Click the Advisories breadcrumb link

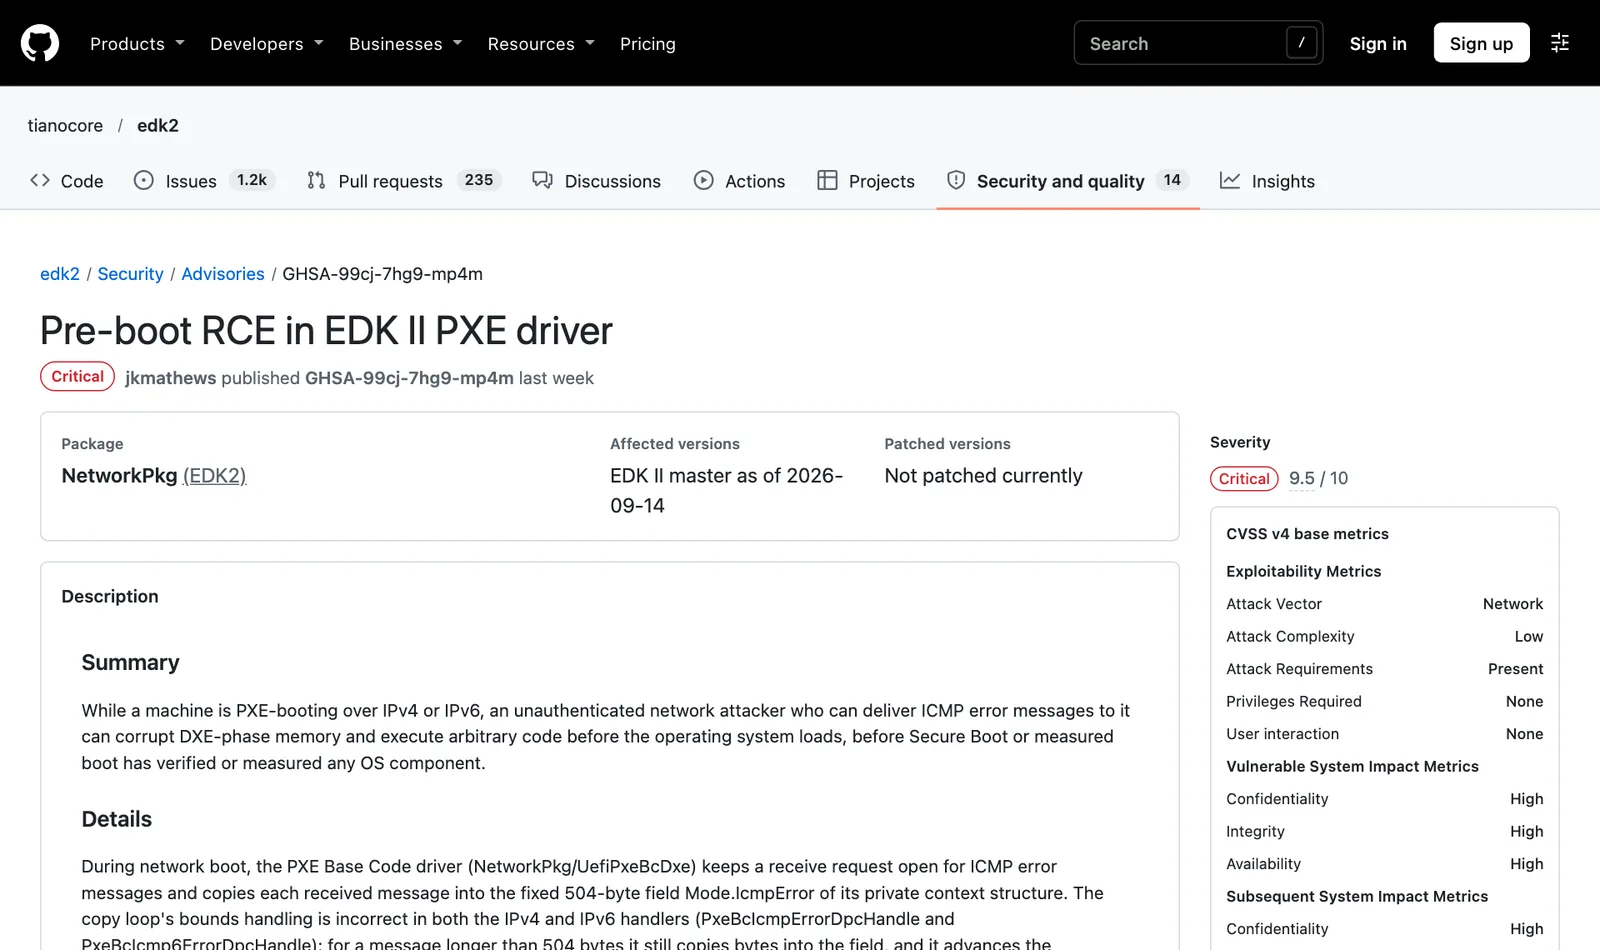(223, 274)
